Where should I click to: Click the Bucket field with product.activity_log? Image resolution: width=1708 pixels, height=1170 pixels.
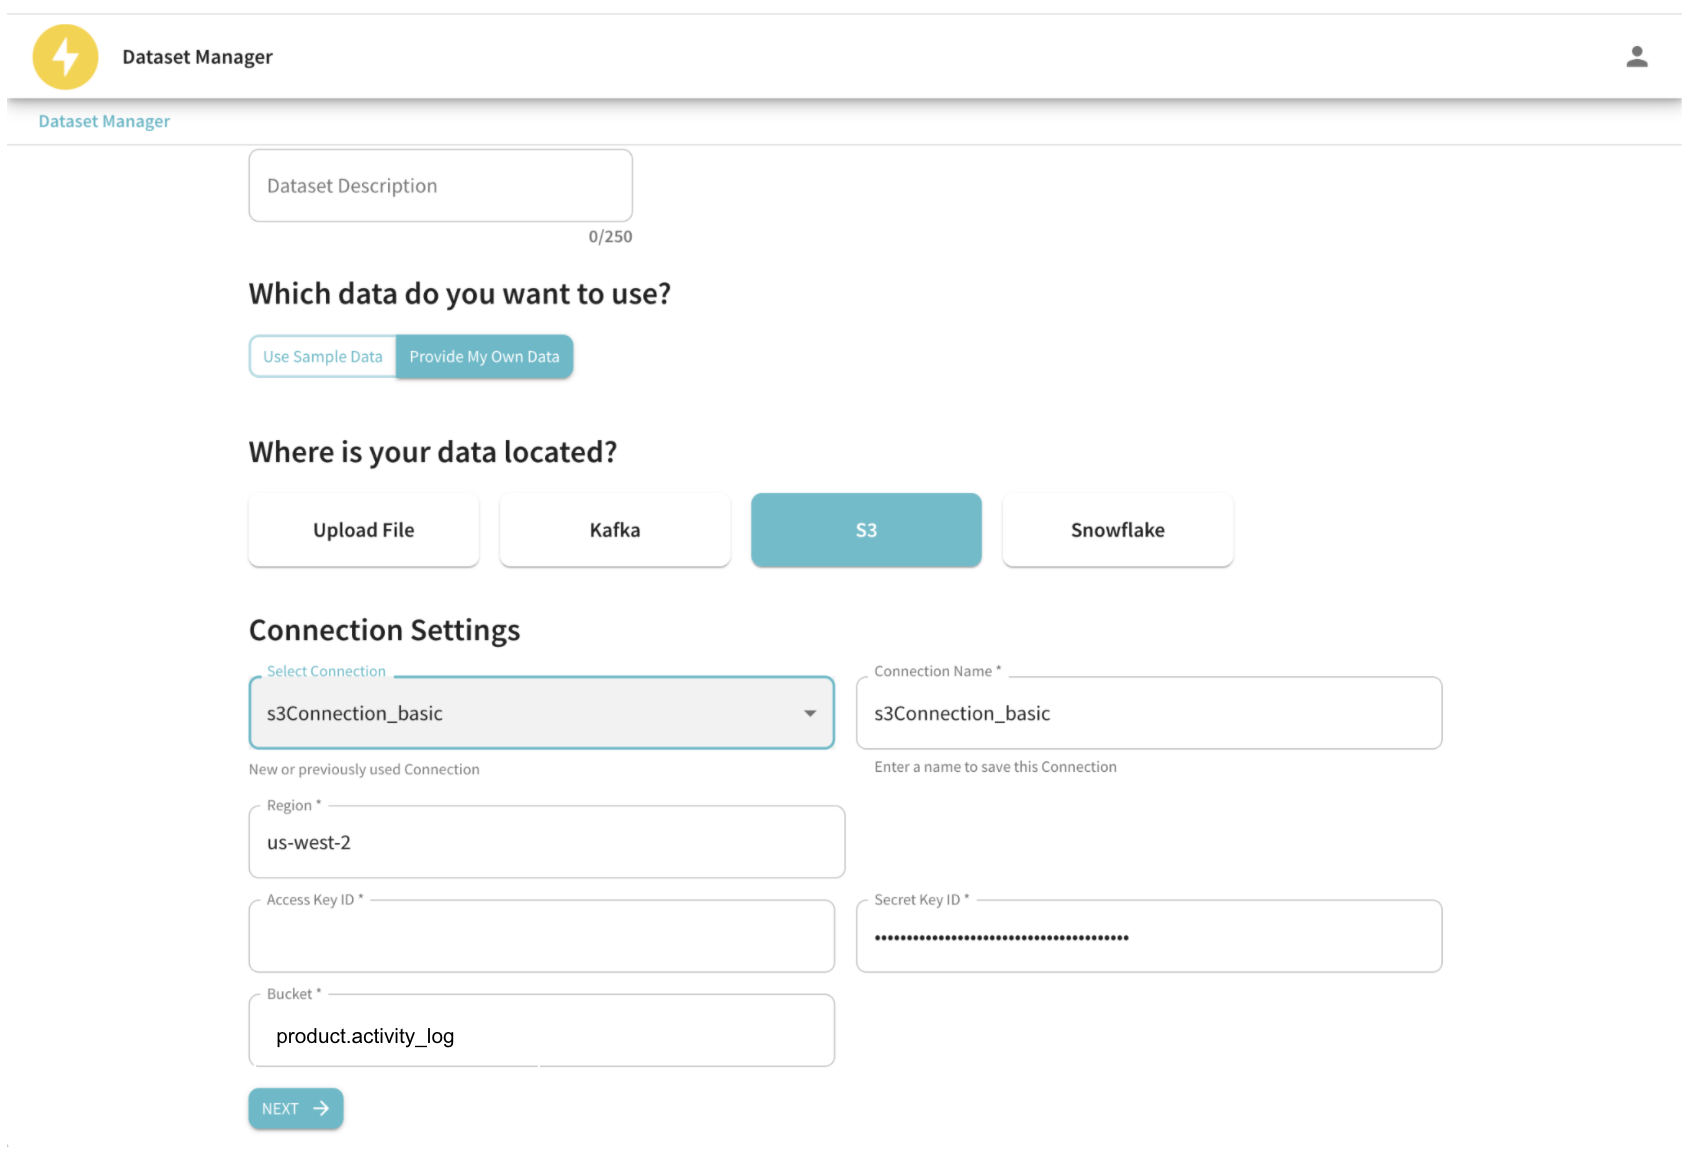tap(541, 1030)
